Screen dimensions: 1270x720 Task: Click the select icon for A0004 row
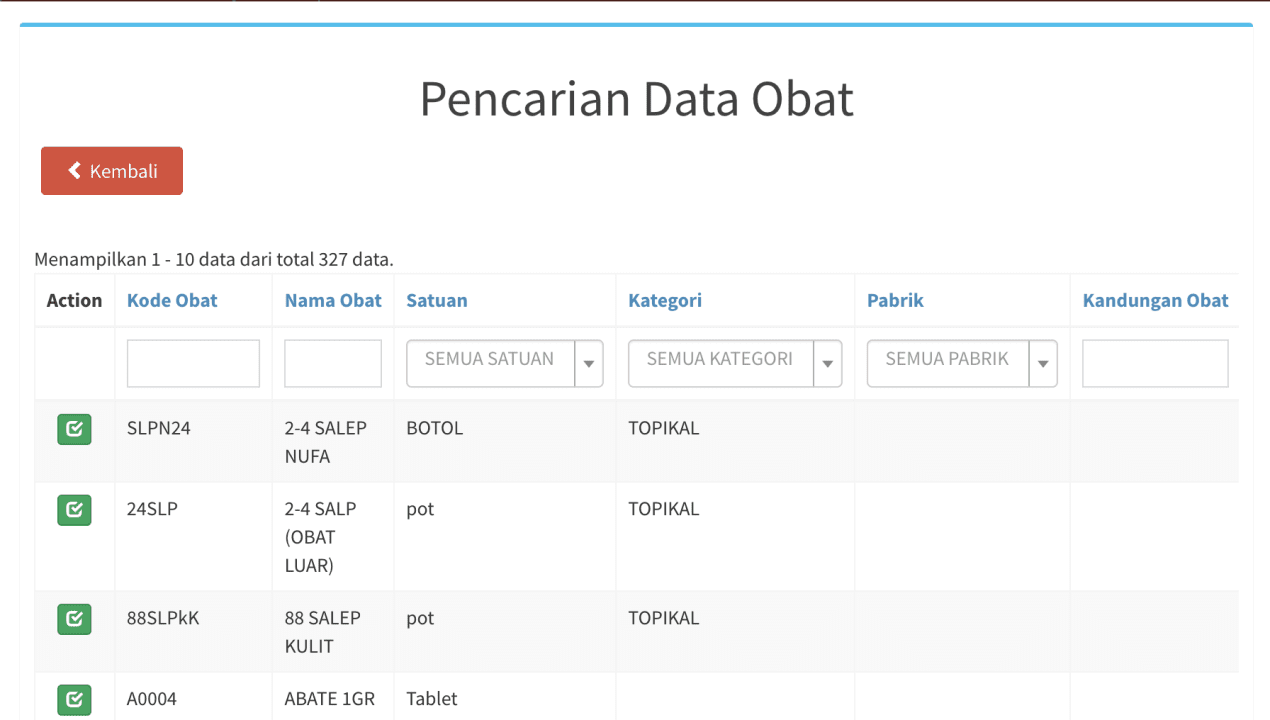point(74,700)
